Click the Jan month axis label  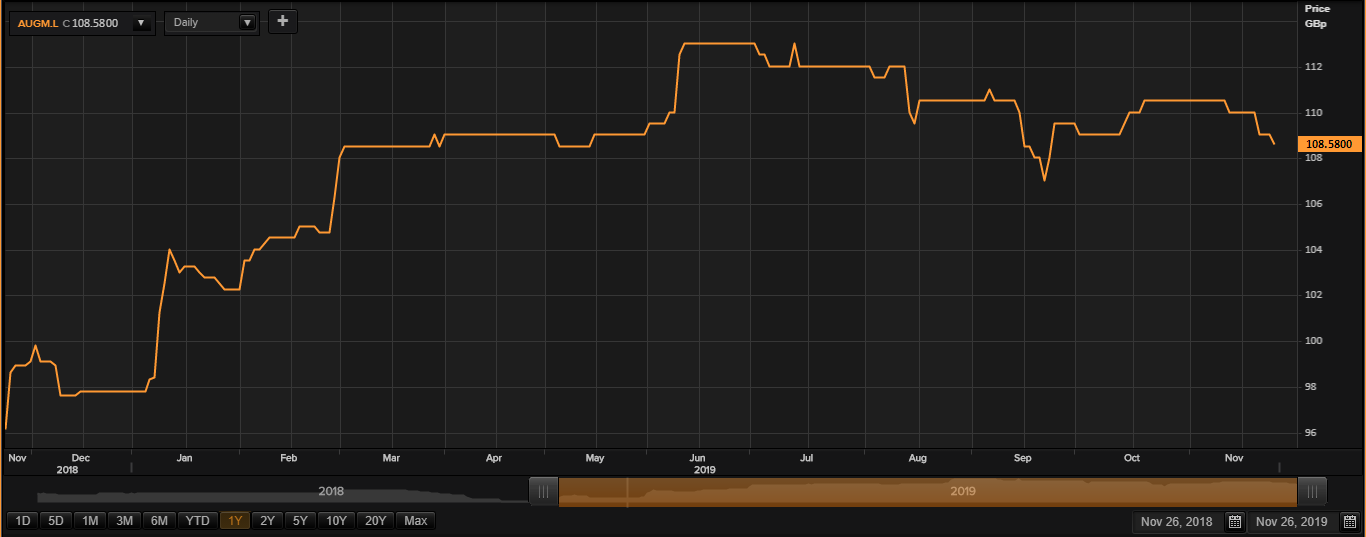184,458
